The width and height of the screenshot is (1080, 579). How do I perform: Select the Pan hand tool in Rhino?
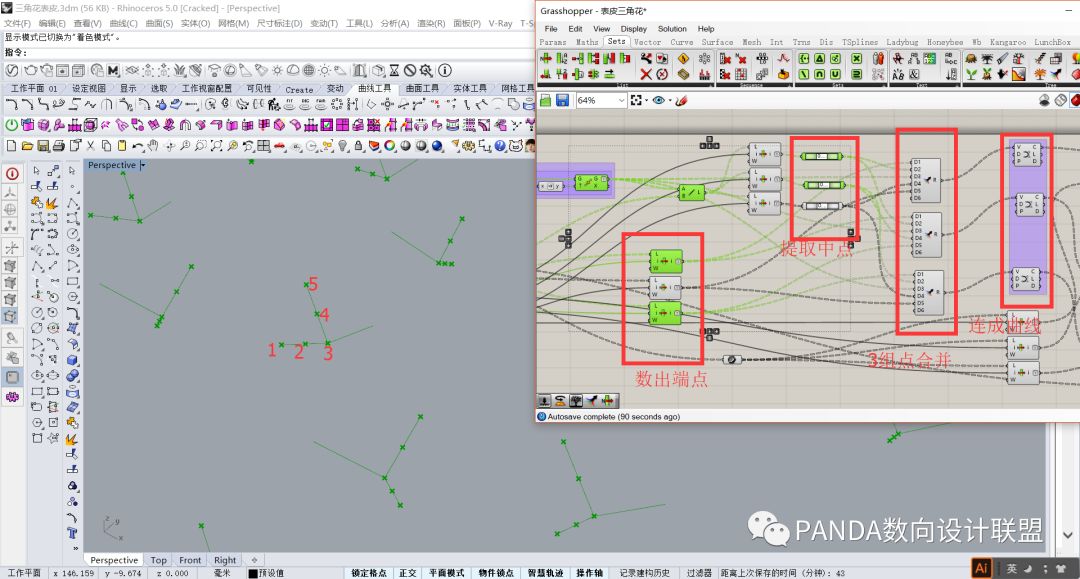point(153,145)
